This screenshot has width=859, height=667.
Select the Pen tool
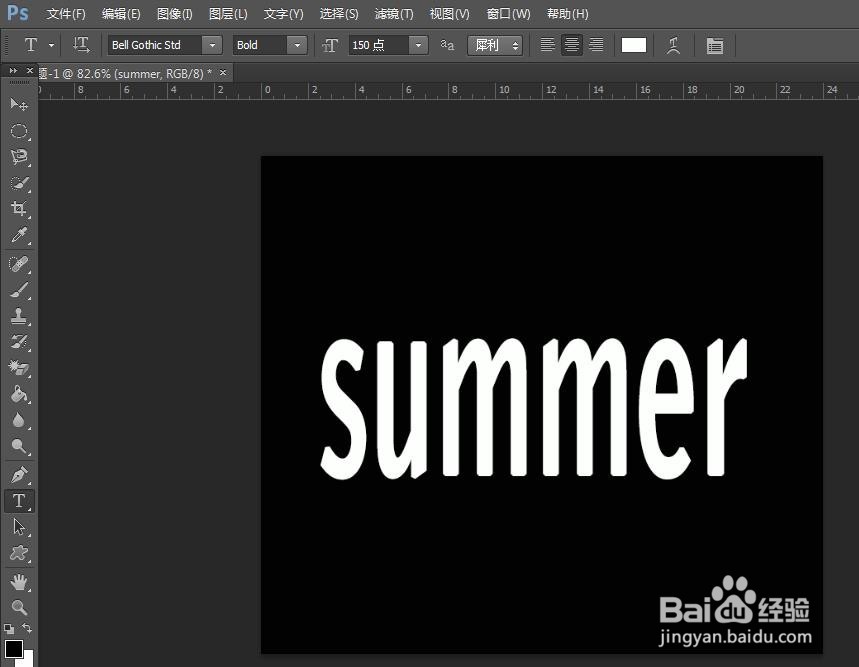(19, 474)
